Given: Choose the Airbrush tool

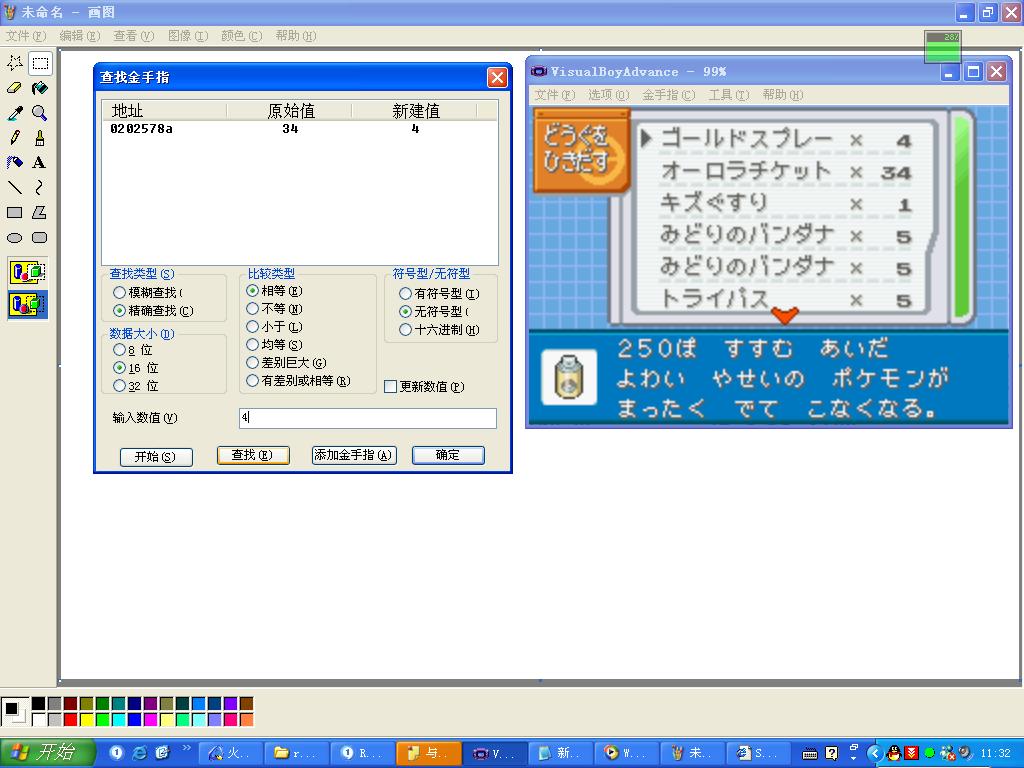Looking at the screenshot, I should coord(15,163).
